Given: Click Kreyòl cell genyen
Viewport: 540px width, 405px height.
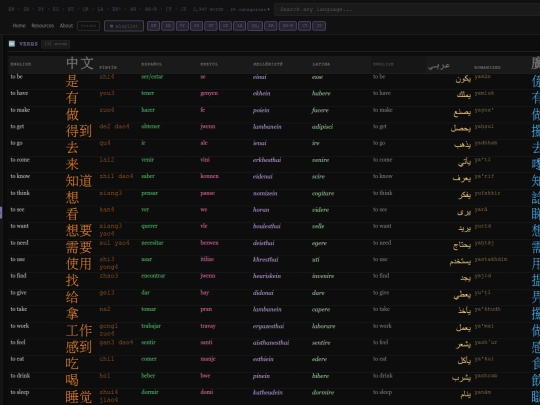Looking at the screenshot, I should pos(209,93).
